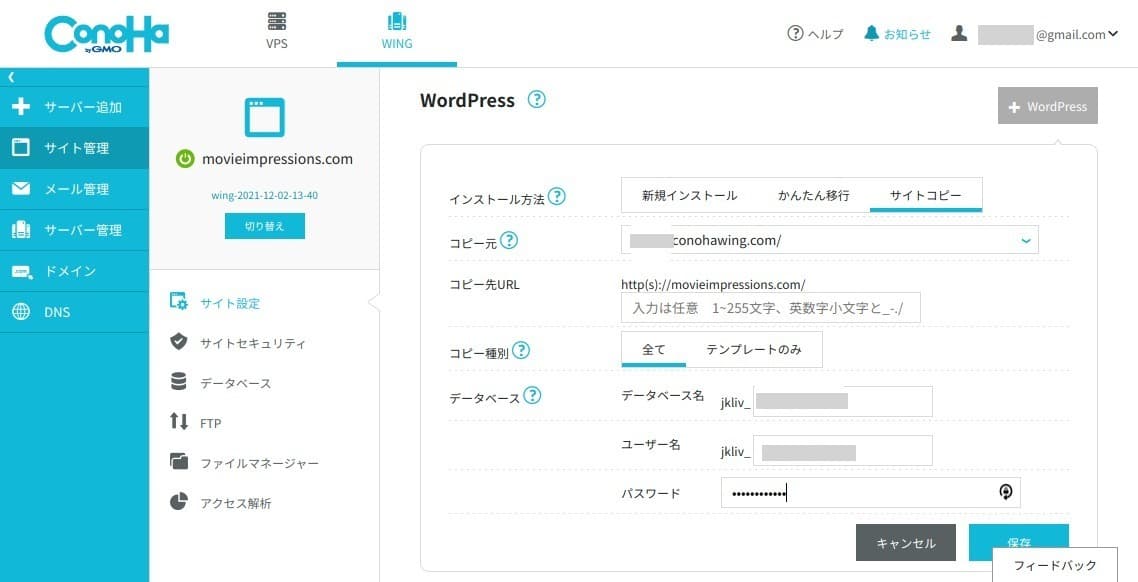Click the movieimpressions.com domain name
This screenshot has width=1138, height=582.
coord(277,159)
